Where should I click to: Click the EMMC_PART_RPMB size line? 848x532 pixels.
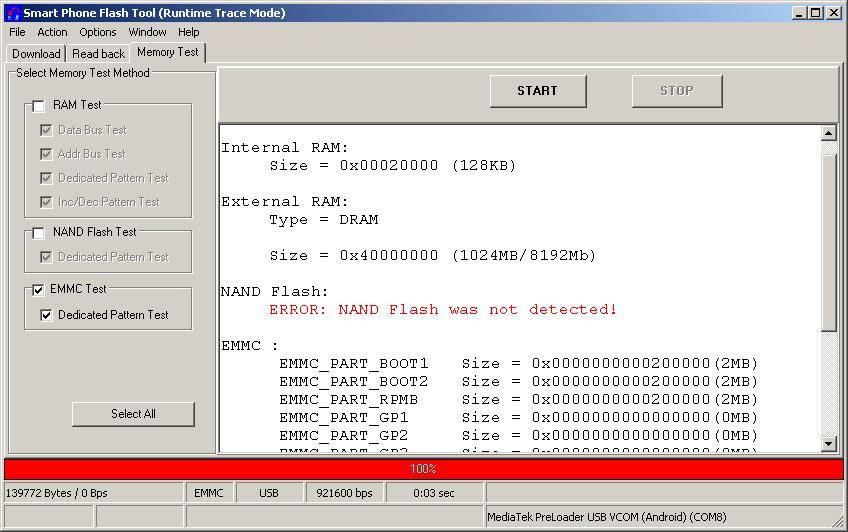point(518,400)
